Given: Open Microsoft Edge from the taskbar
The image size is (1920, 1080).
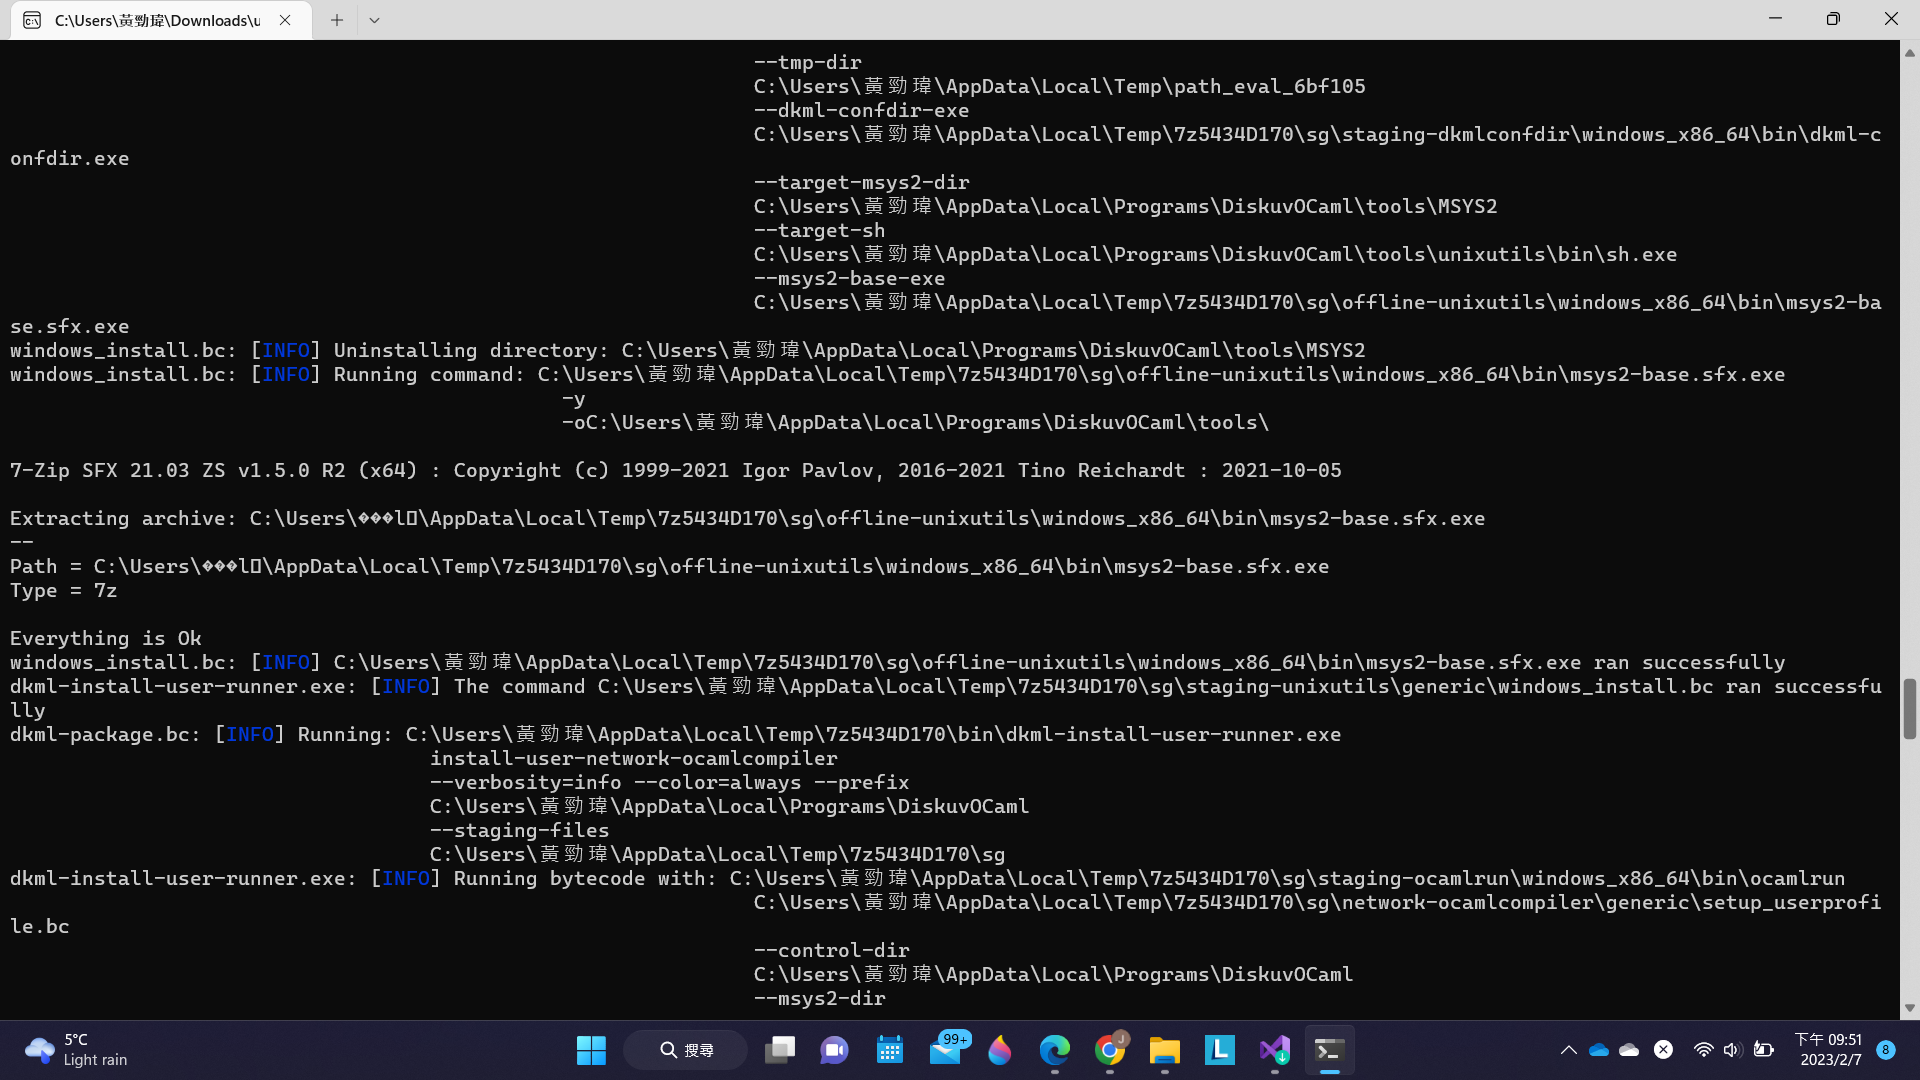Looking at the screenshot, I should tap(1055, 1050).
